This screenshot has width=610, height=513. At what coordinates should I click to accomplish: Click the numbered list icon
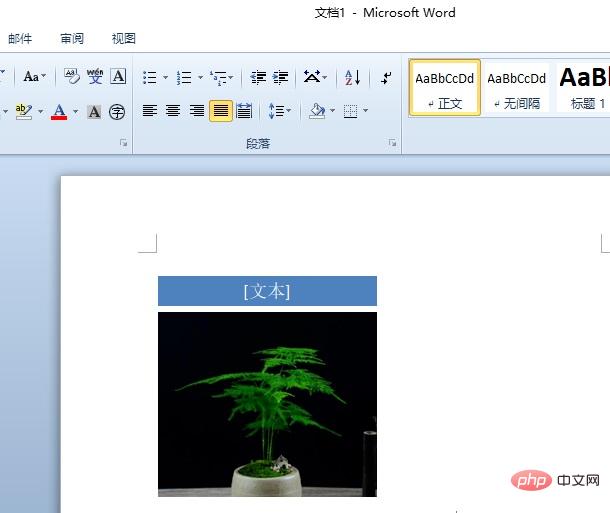point(183,77)
